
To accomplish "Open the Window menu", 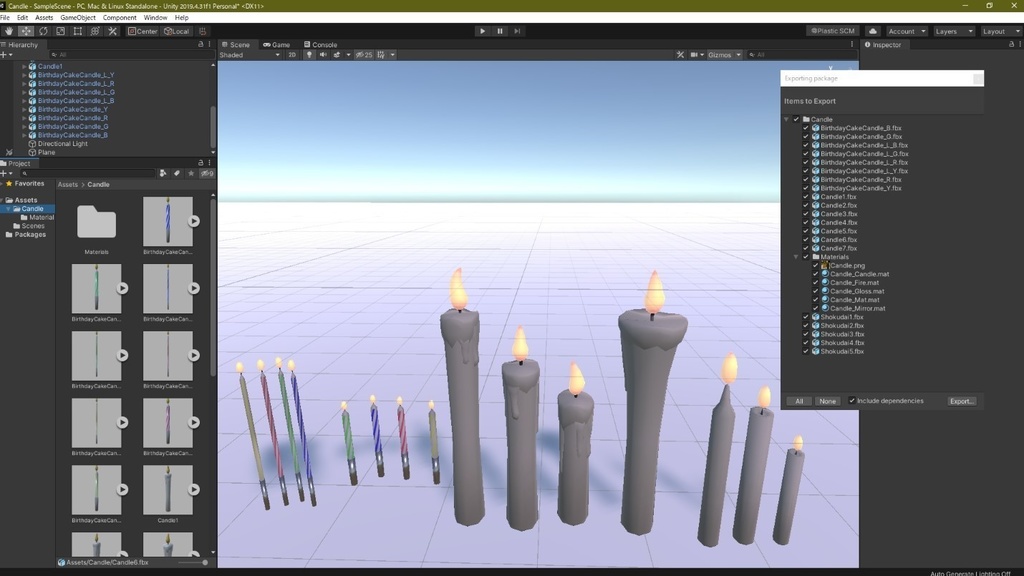I will (155, 18).
